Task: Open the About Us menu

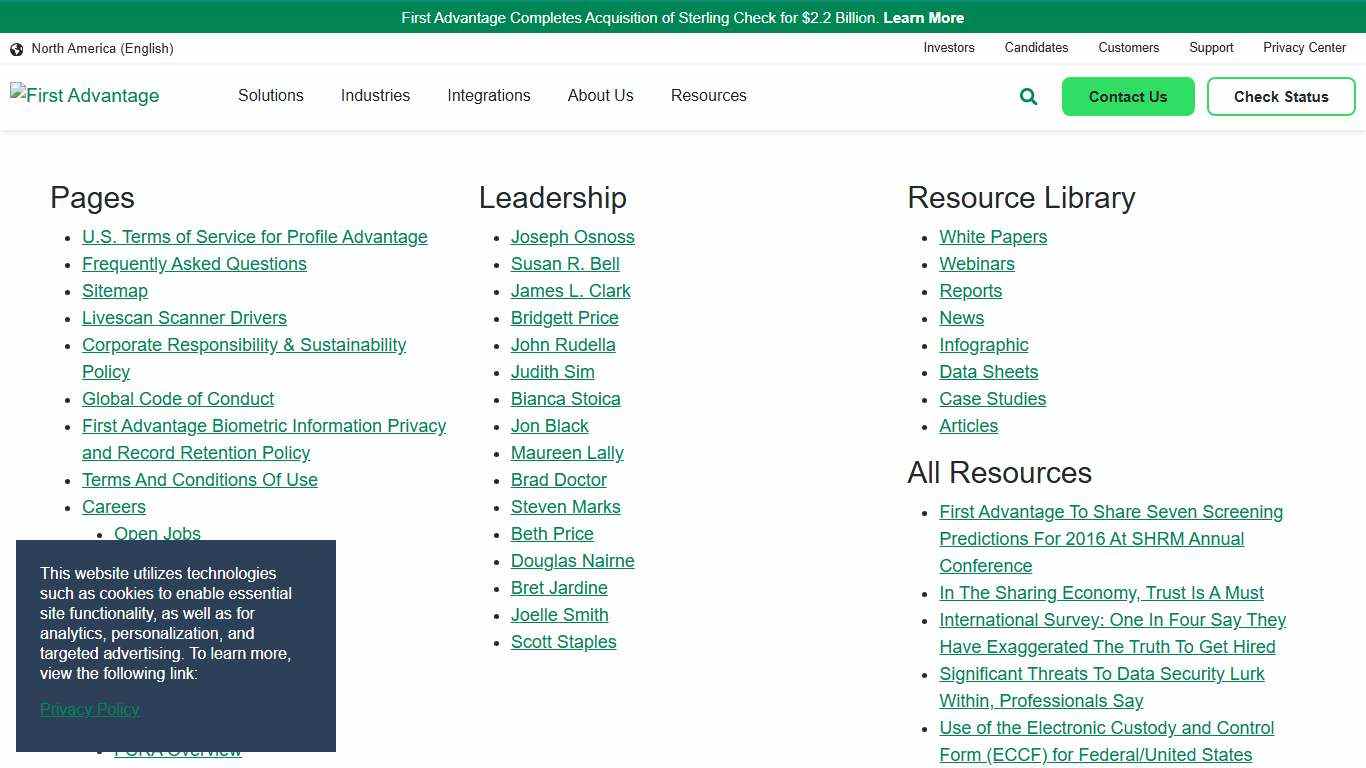Action: coord(600,95)
